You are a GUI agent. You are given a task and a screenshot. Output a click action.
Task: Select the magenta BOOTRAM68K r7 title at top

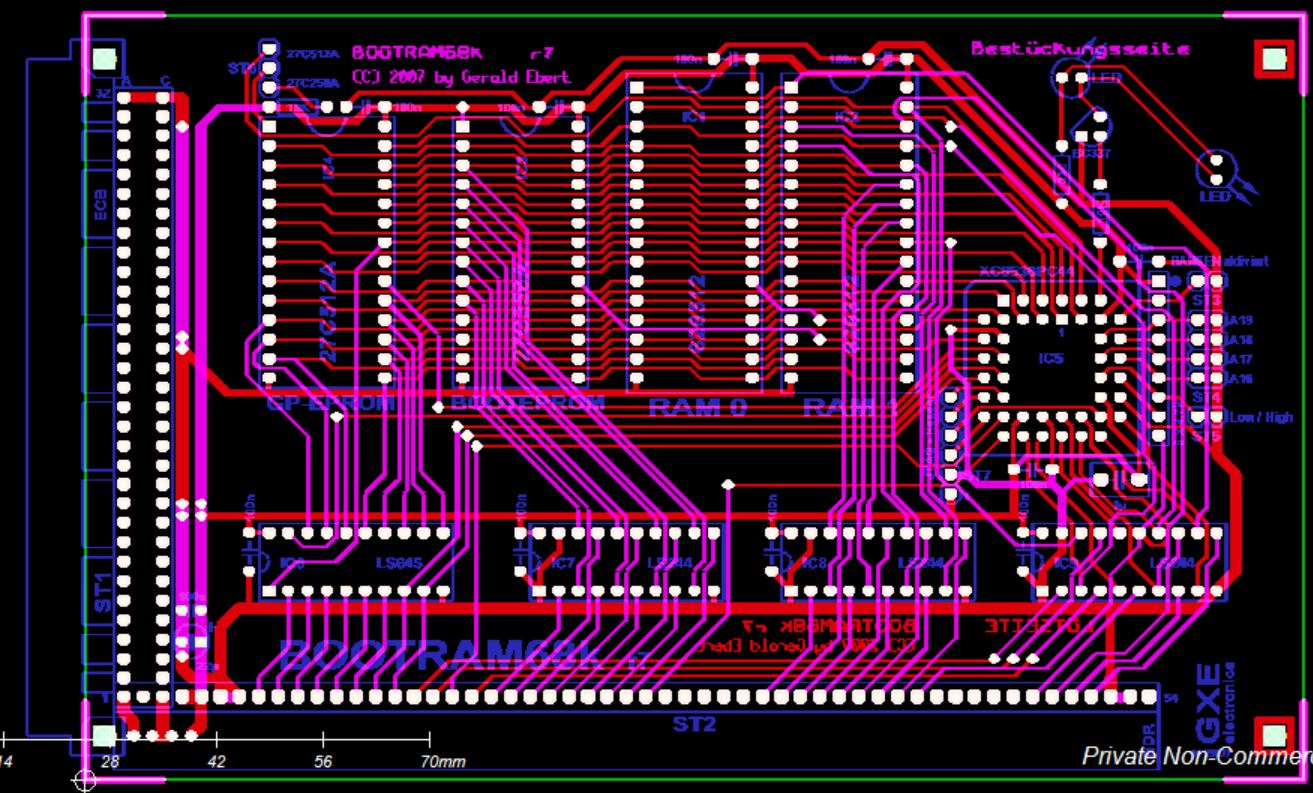point(452,55)
